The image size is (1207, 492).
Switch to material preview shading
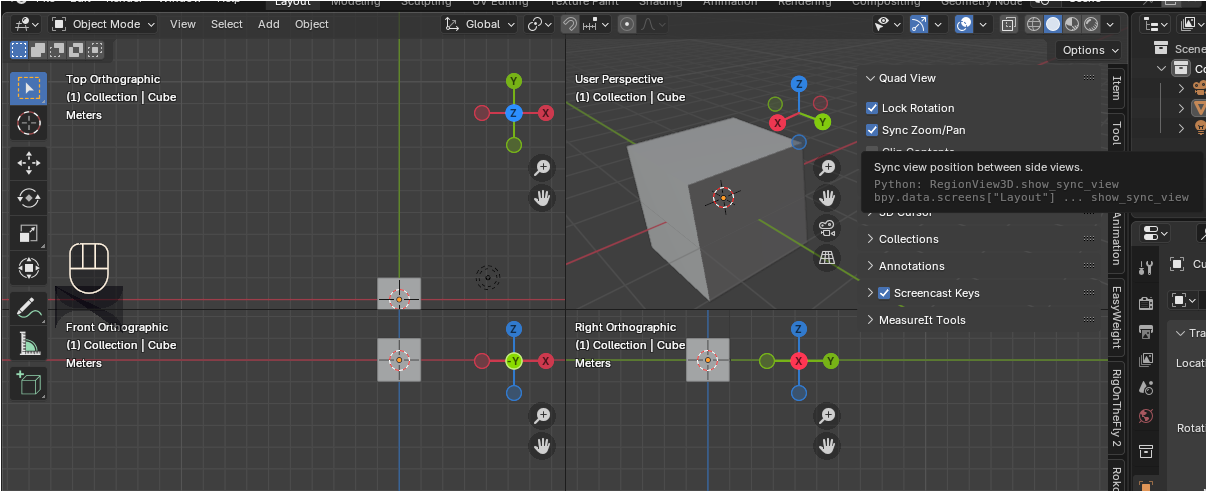click(x=1072, y=24)
